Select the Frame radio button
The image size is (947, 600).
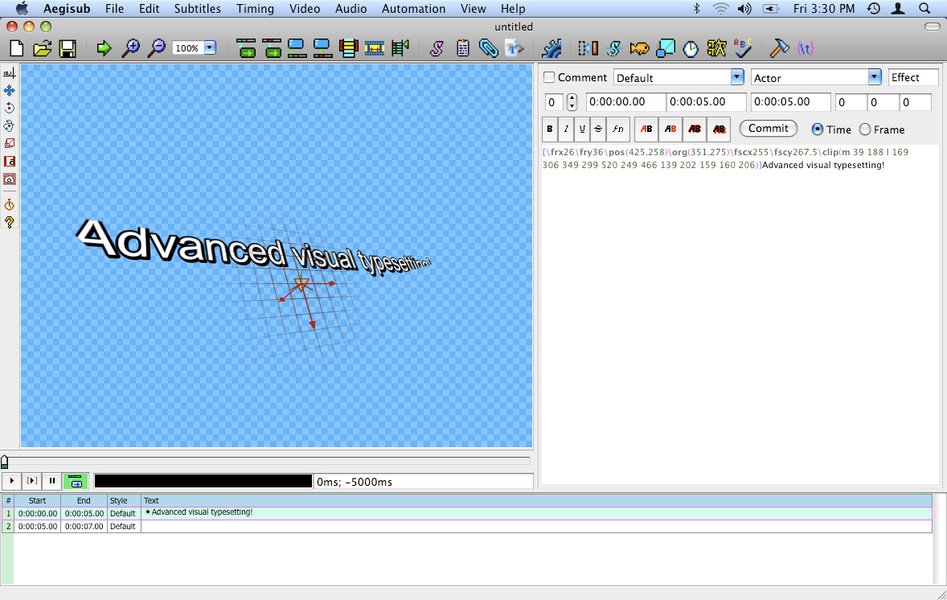click(865, 129)
